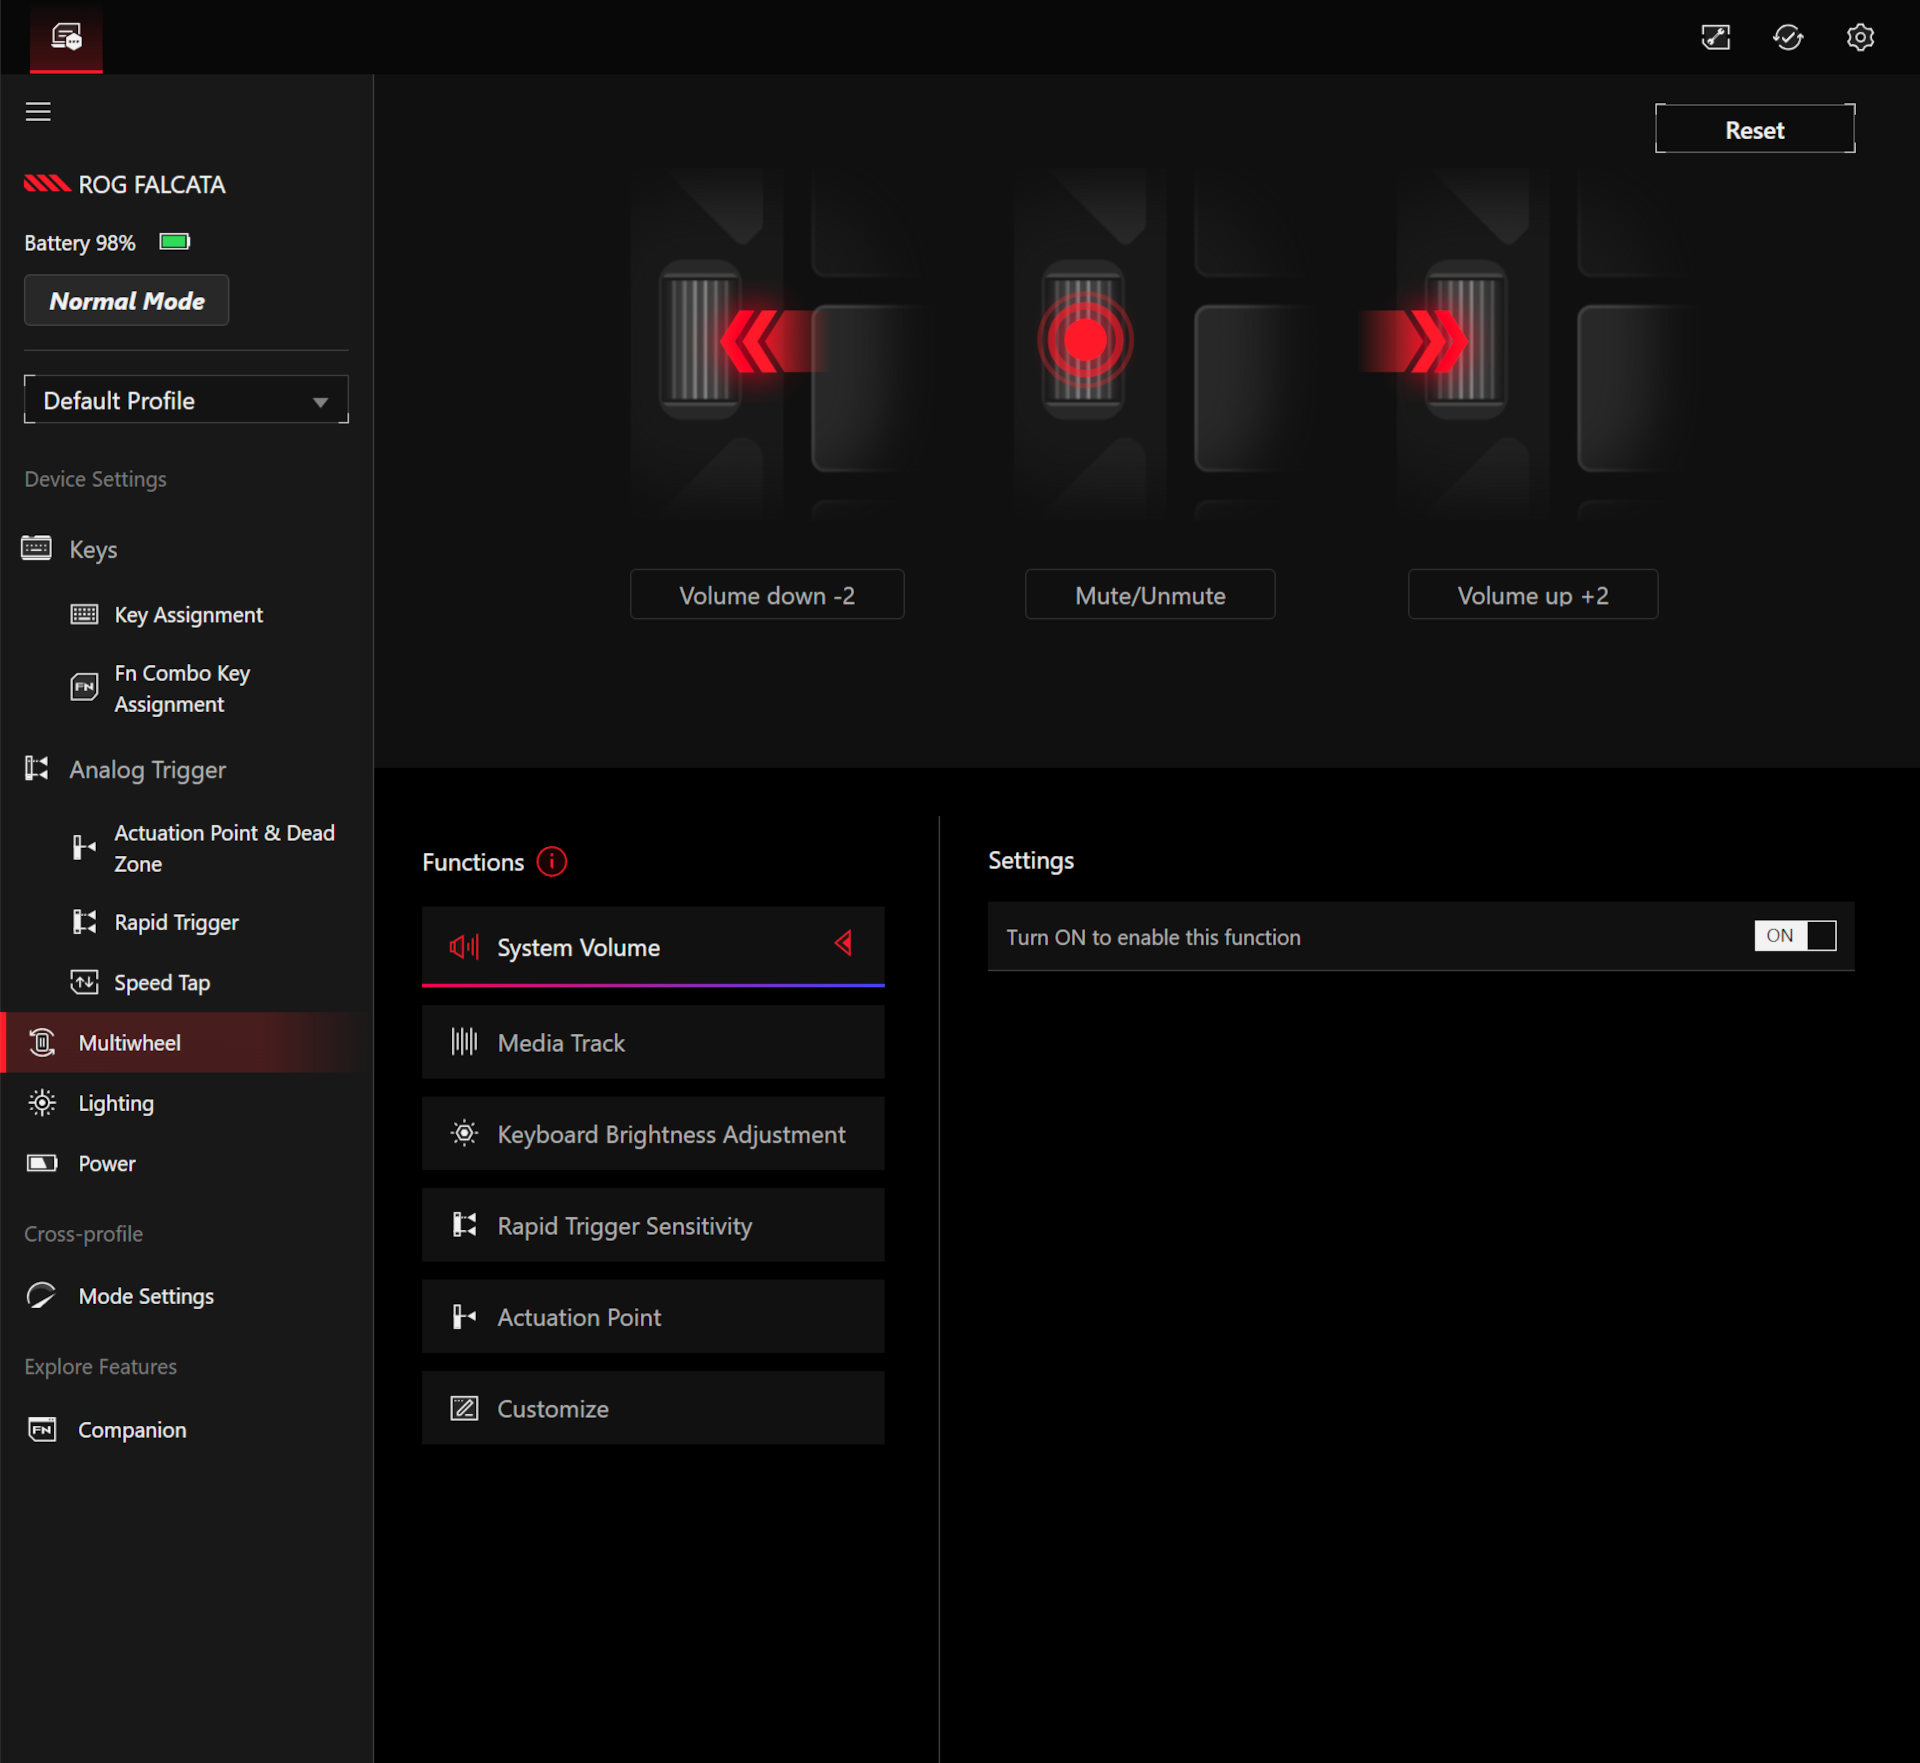Expand the hamburger menu at top left
Image resolution: width=1920 pixels, height=1763 pixels.
(x=38, y=111)
